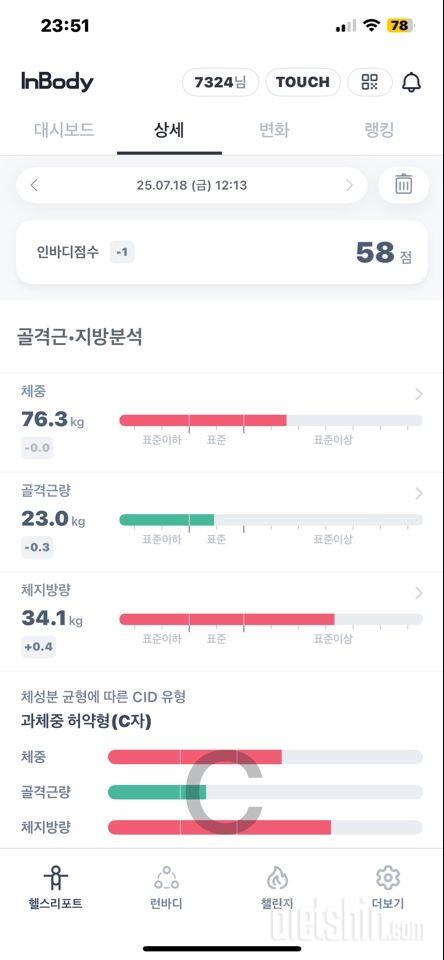Viewport: 444px width, 960px height.
Task: Switch to the 대시보드 tab
Action: click(64, 130)
